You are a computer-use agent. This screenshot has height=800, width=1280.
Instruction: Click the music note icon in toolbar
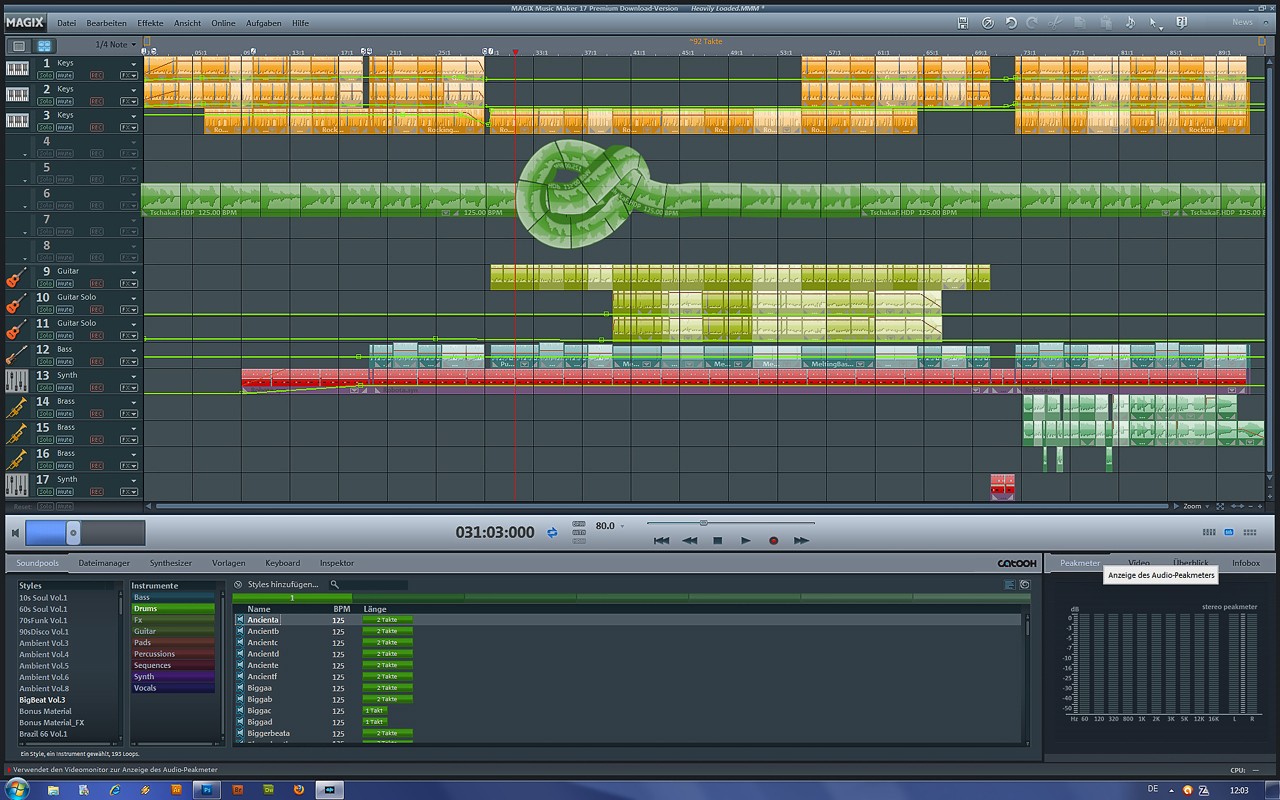point(1130,22)
